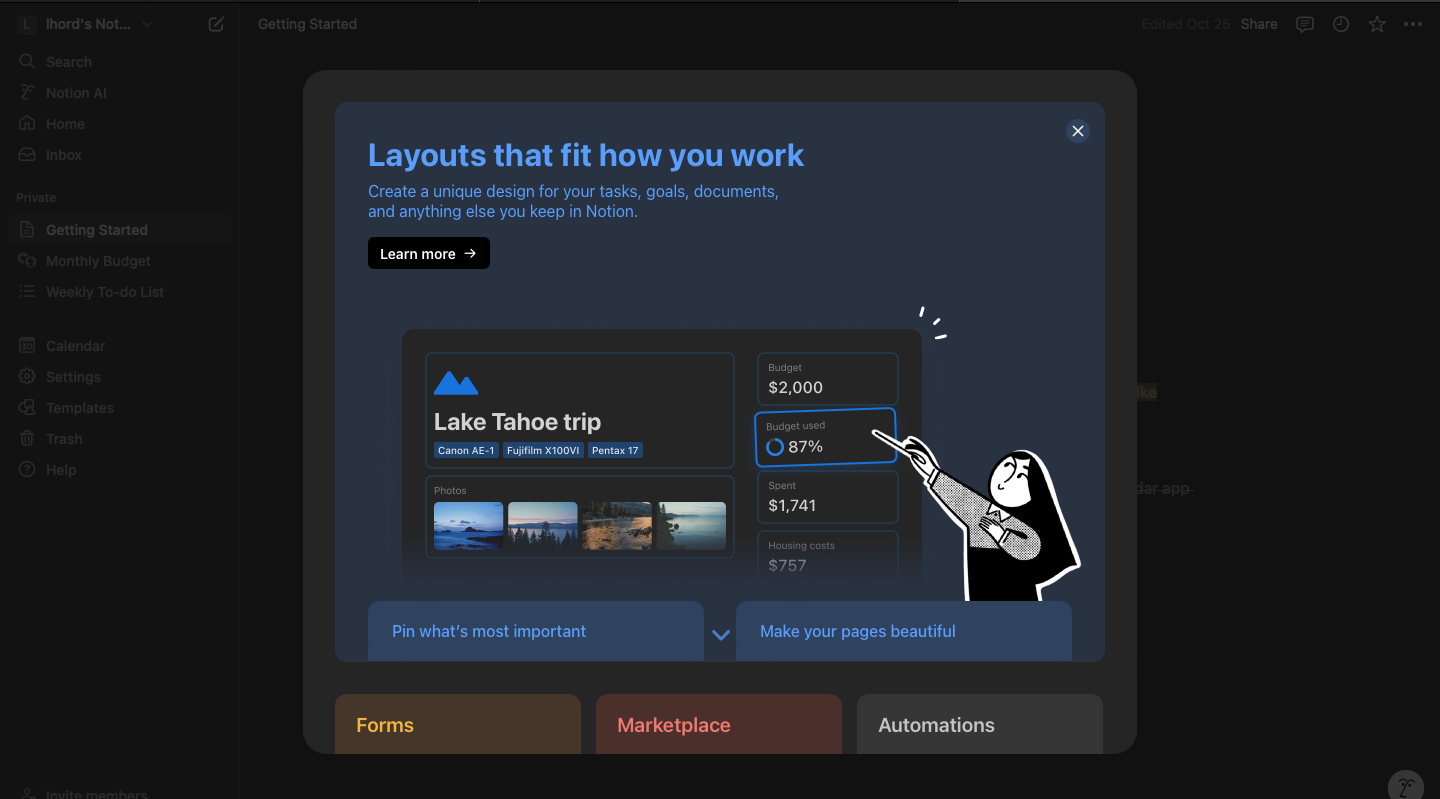
Task: Select Weekly To-do List in the sidebar
Action: tap(105, 292)
